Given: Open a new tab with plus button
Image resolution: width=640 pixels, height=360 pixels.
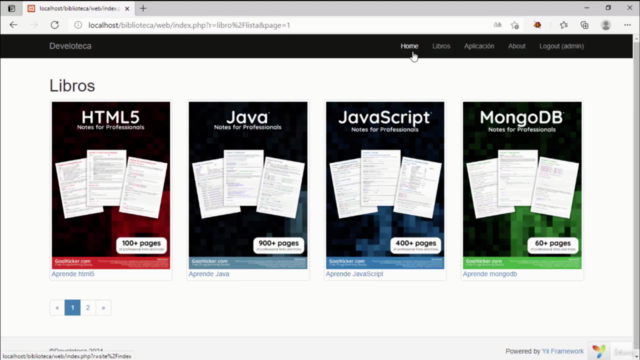Looking at the screenshot, I should coord(143,8).
